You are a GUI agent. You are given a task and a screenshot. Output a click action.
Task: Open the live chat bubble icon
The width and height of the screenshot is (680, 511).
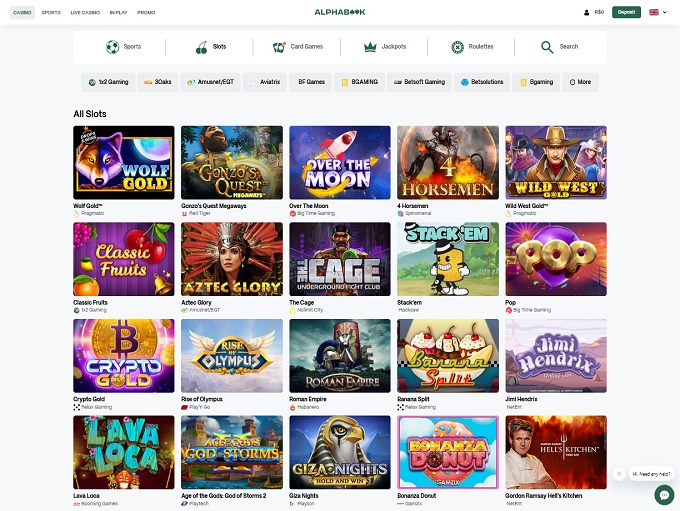[663, 494]
